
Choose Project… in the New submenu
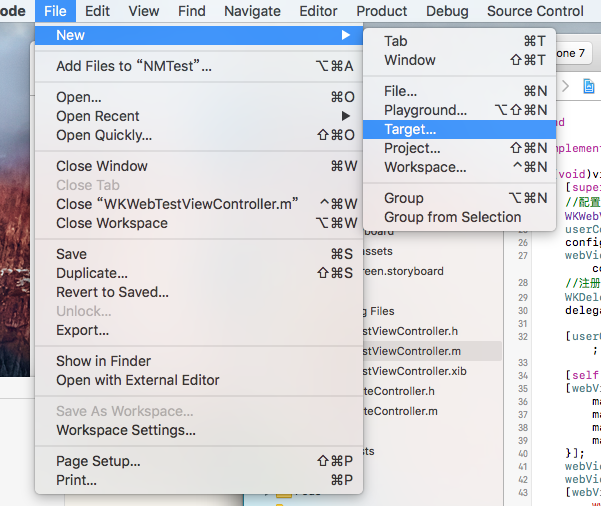(412, 148)
